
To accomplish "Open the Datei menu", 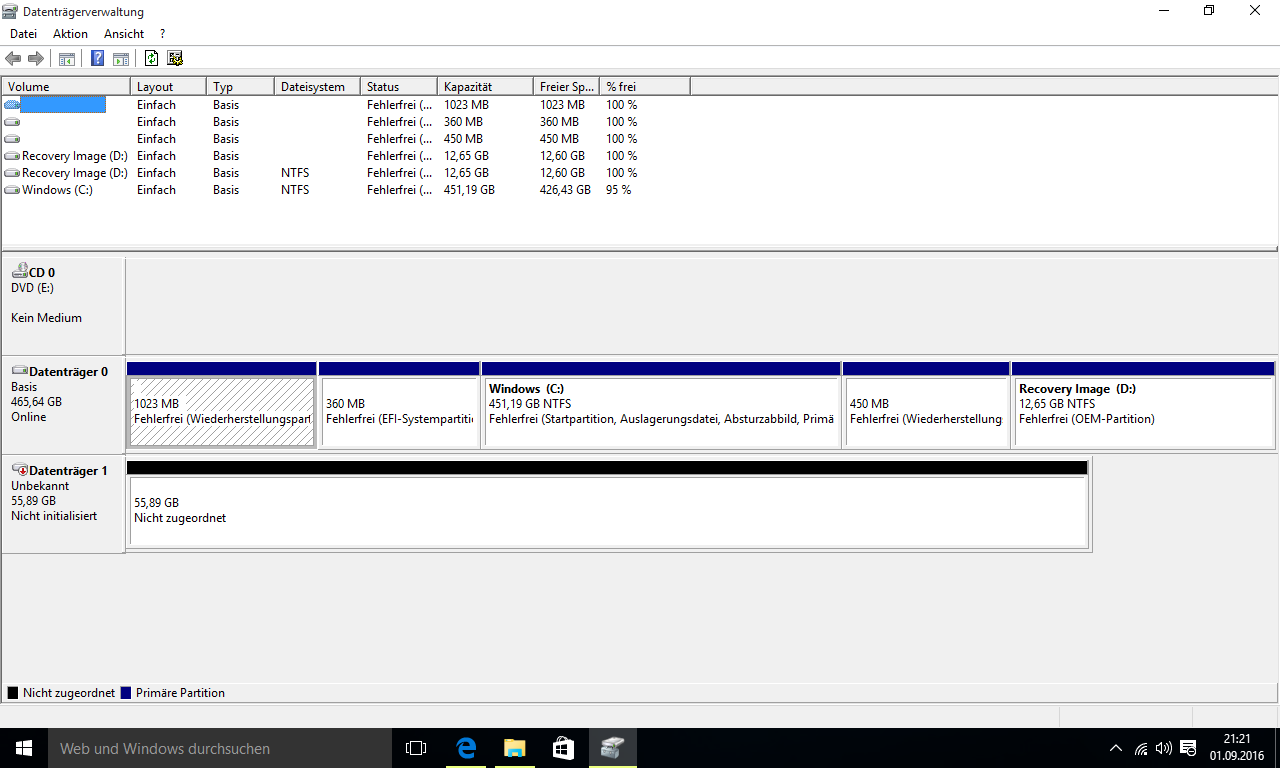I will pyautogui.click(x=23, y=34).
